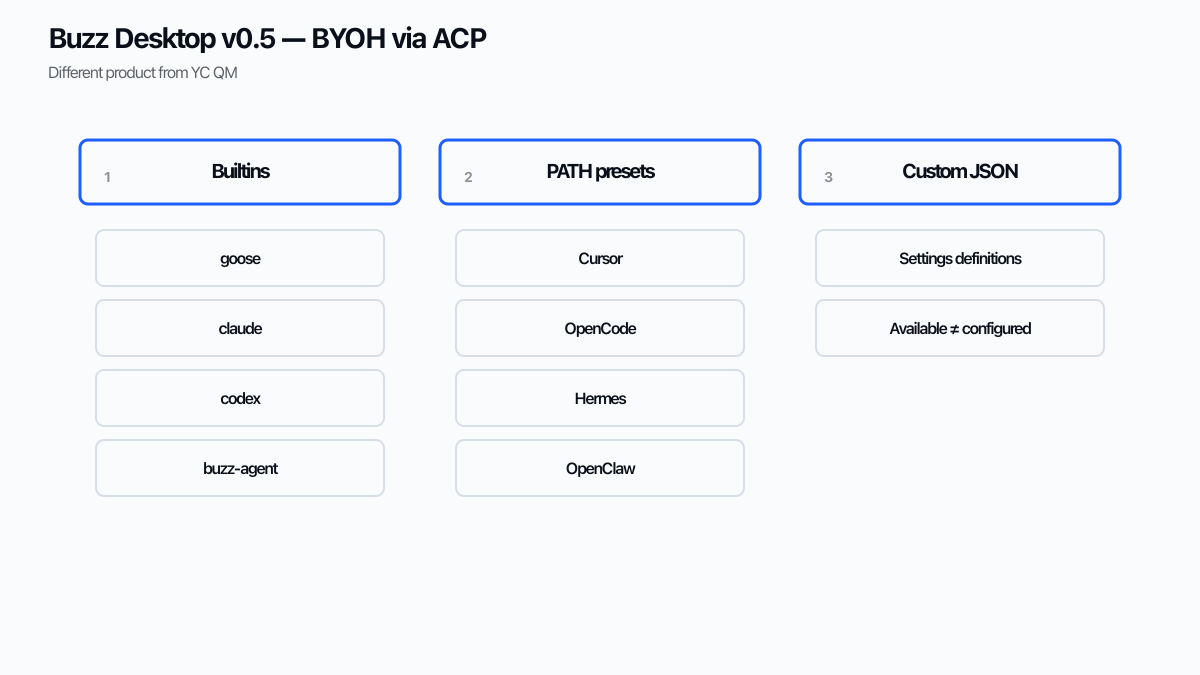The height and width of the screenshot is (675, 1200).
Task: Click number 3 on Custom JSON card
Action: coord(828,177)
